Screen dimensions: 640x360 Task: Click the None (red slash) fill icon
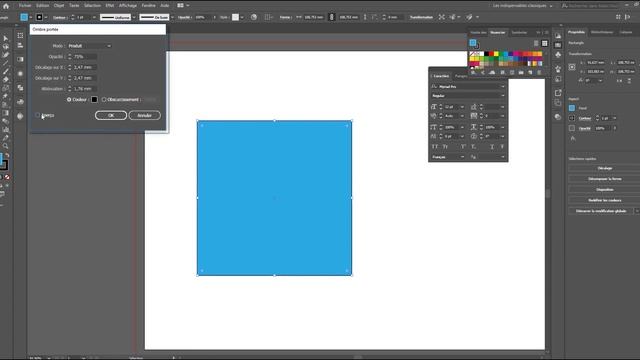[7, 177]
